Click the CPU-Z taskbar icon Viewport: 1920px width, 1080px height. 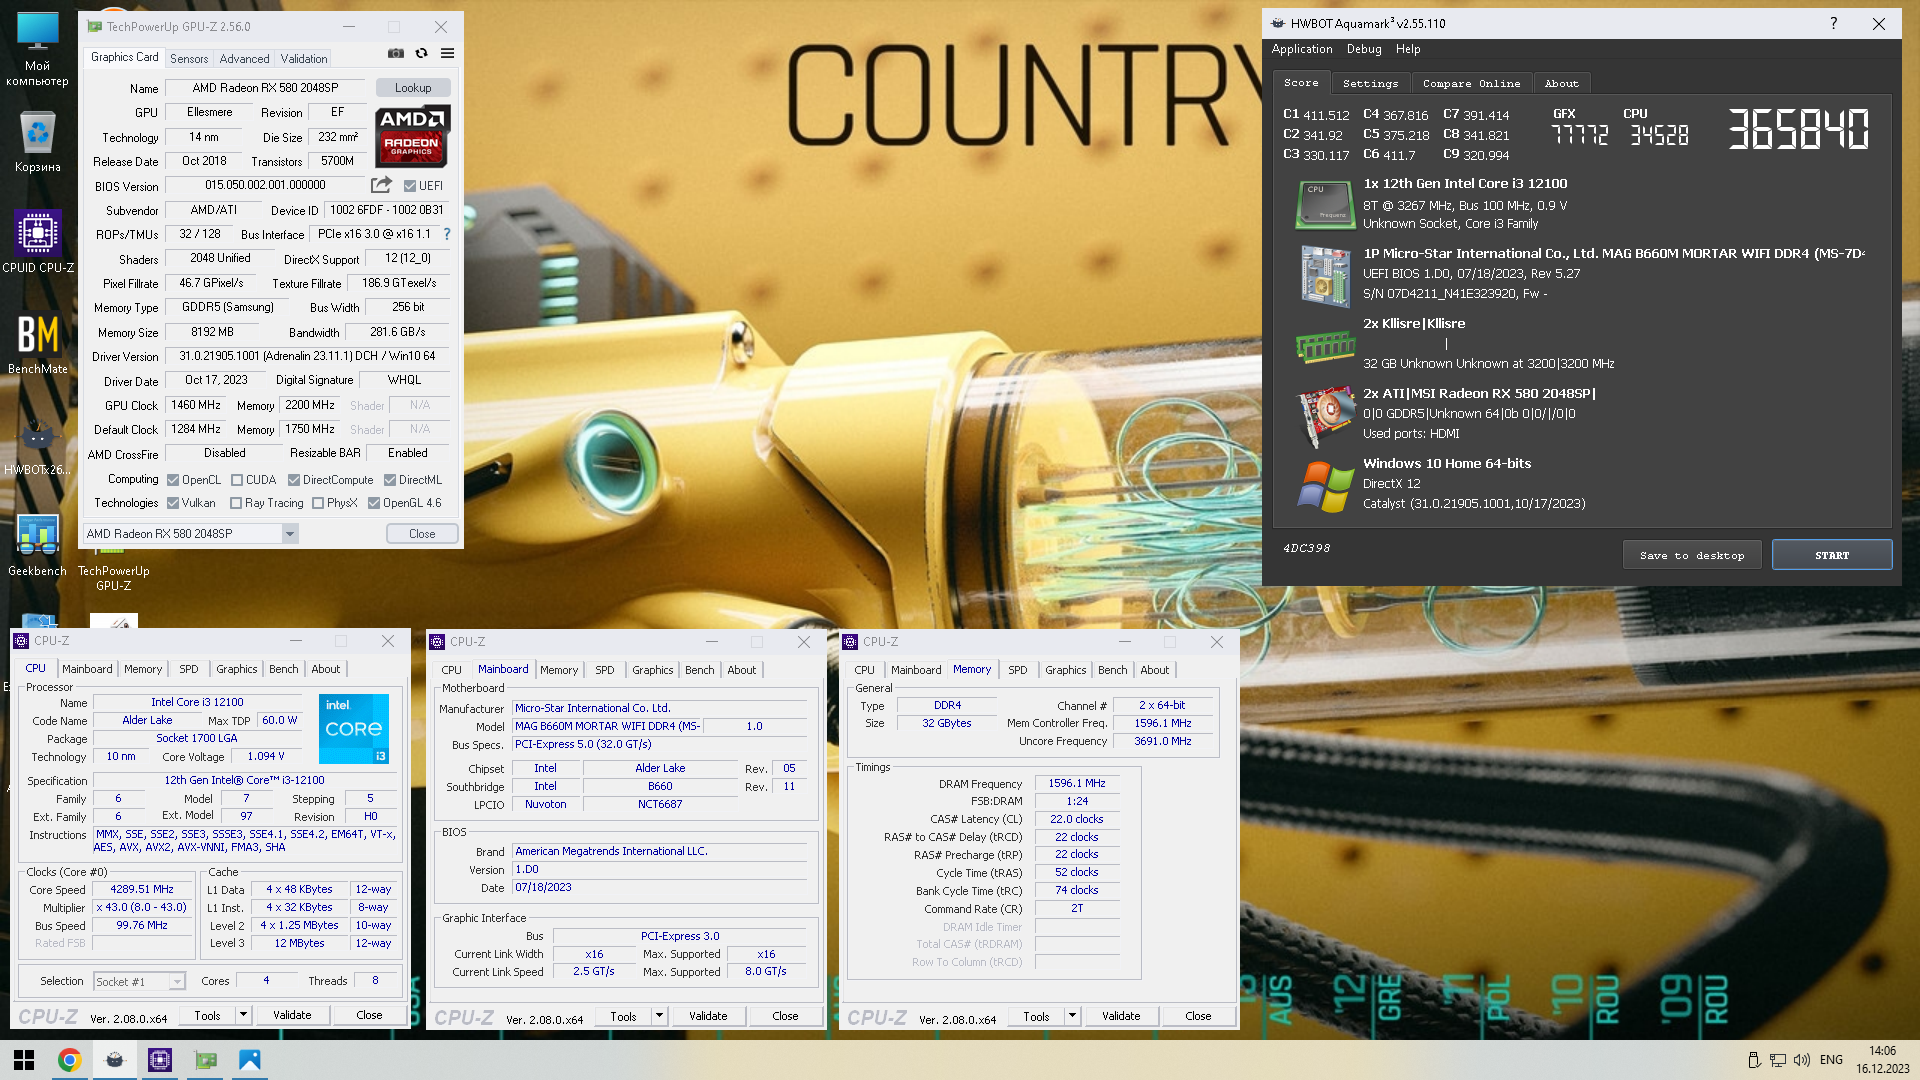click(x=160, y=1060)
